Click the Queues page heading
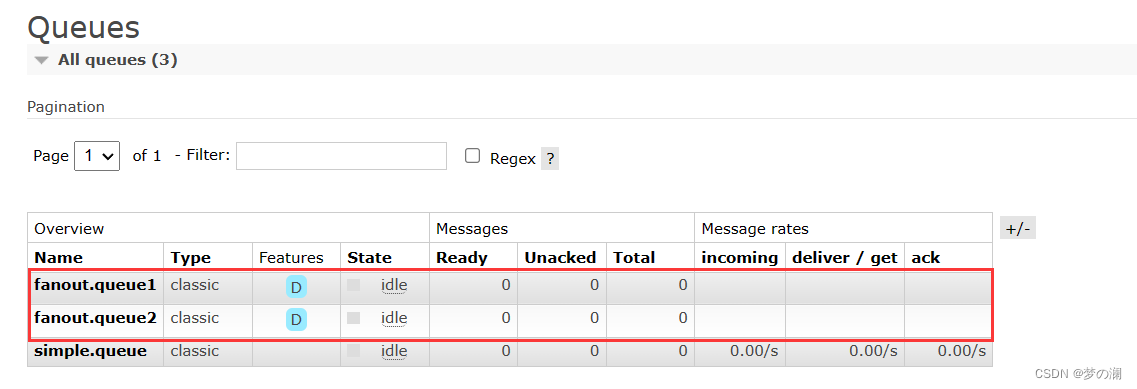Image resolution: width=1137 pixels, height=389 pixels. click(x=83, y=28)
